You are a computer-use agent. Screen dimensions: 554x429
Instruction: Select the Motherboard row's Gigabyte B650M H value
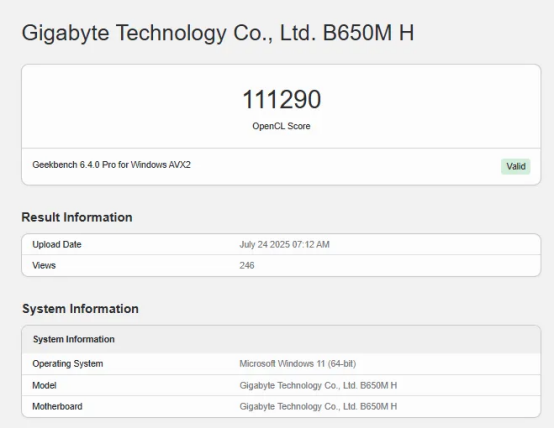tap(318, 406)
